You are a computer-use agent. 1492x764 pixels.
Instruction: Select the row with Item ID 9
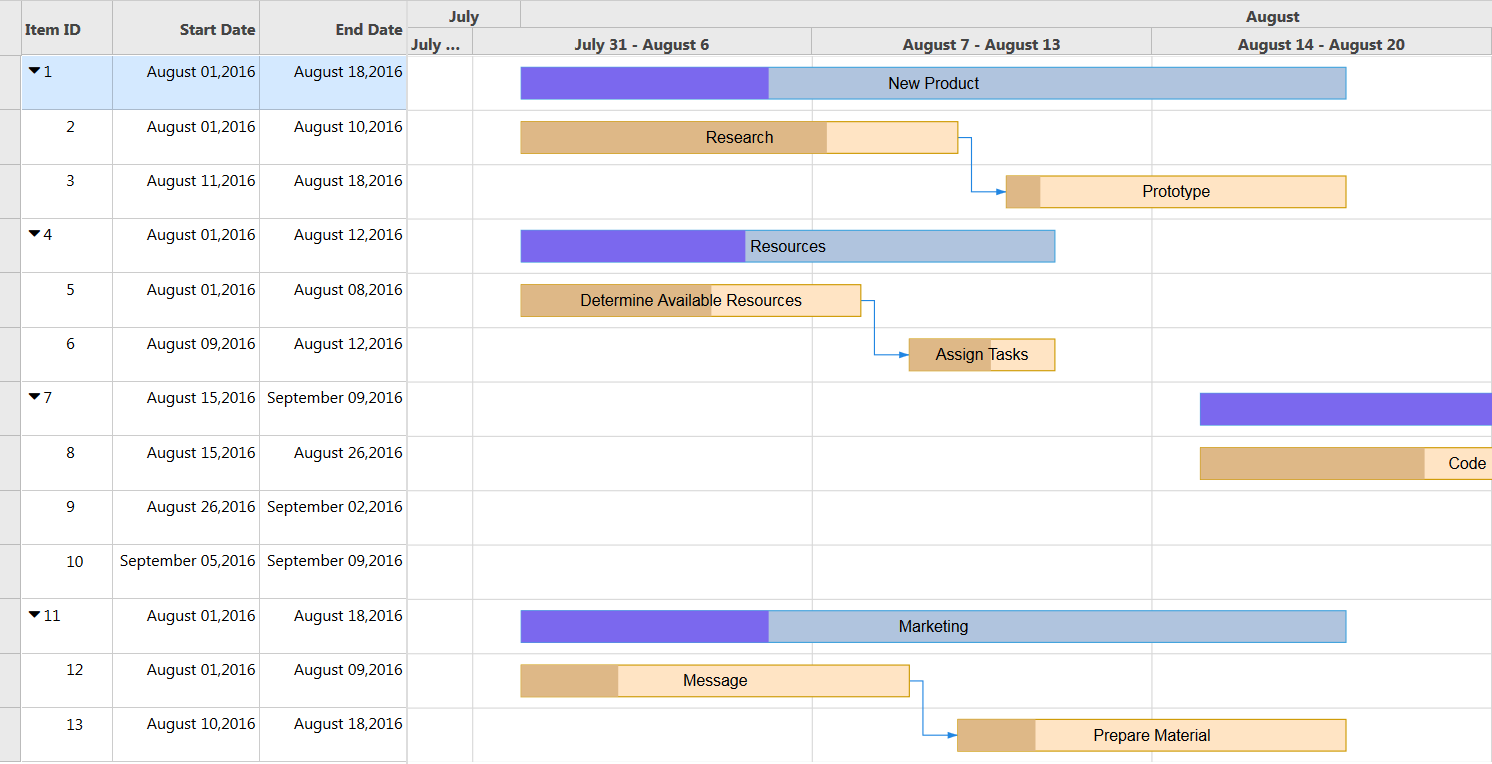(x=214, y=517)
